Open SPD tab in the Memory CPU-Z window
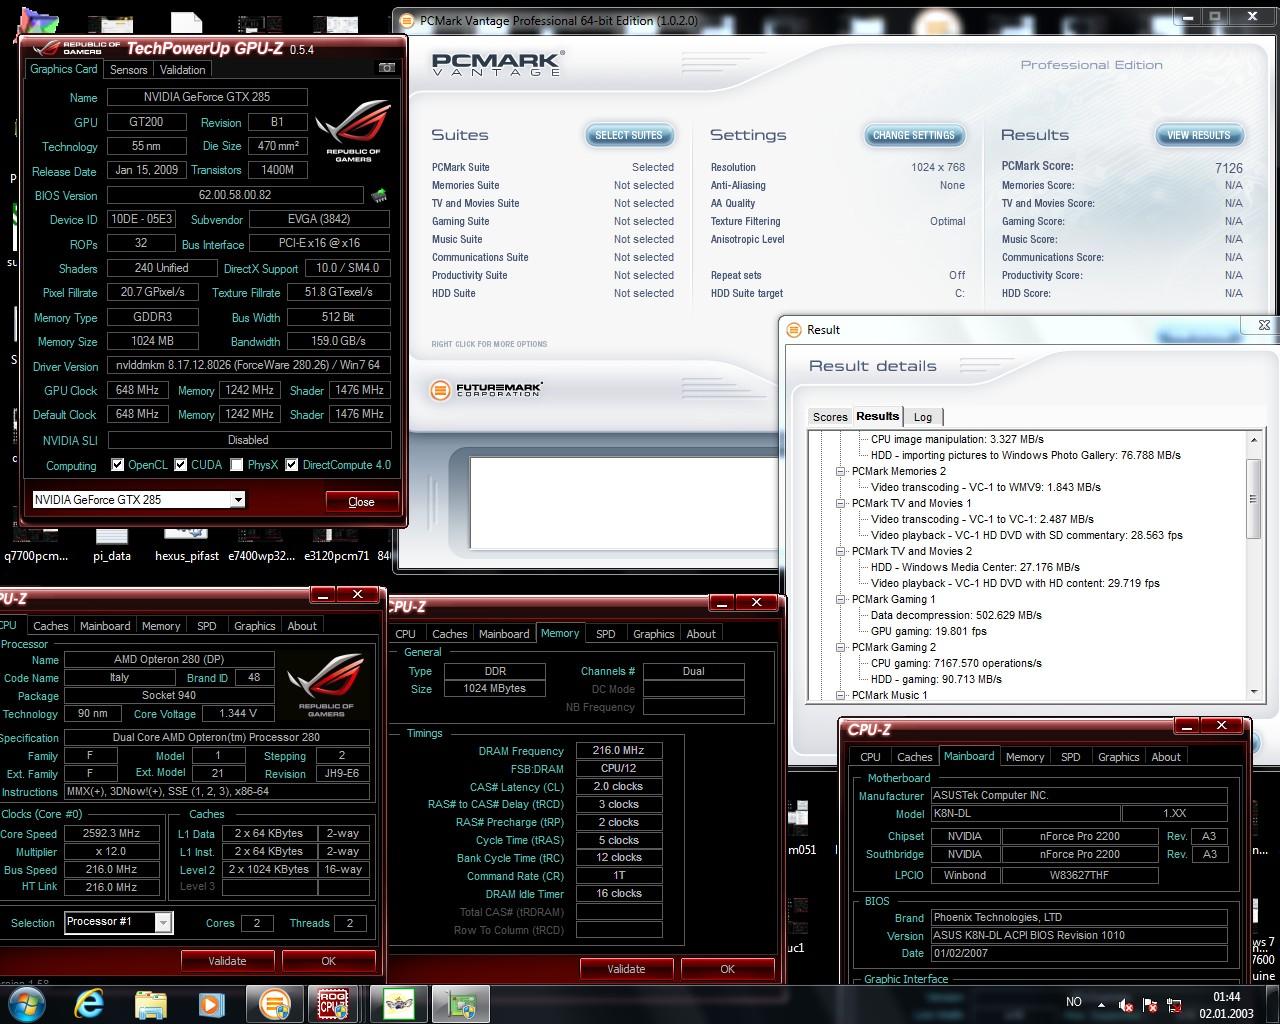This screenshot has width=1280, height=1024. click(x=606, y=634)
